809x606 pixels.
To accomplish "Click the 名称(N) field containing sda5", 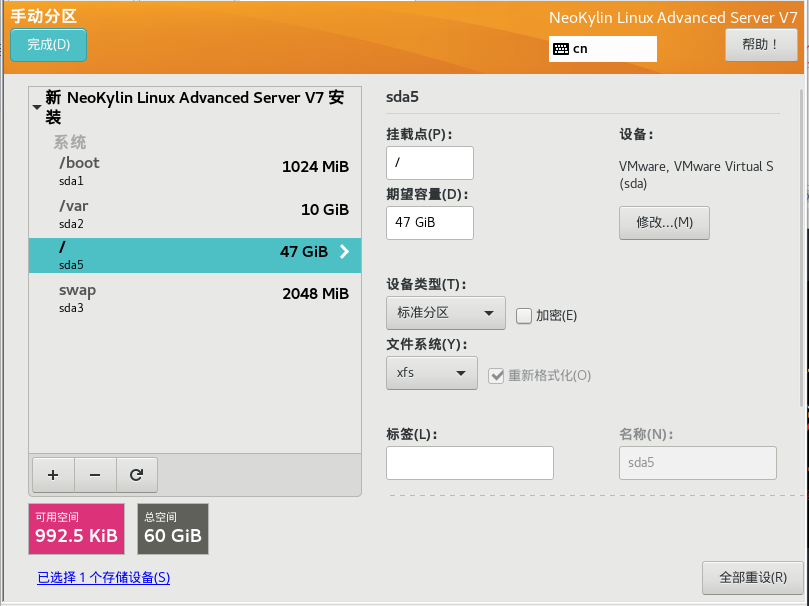I will [698, 463].
